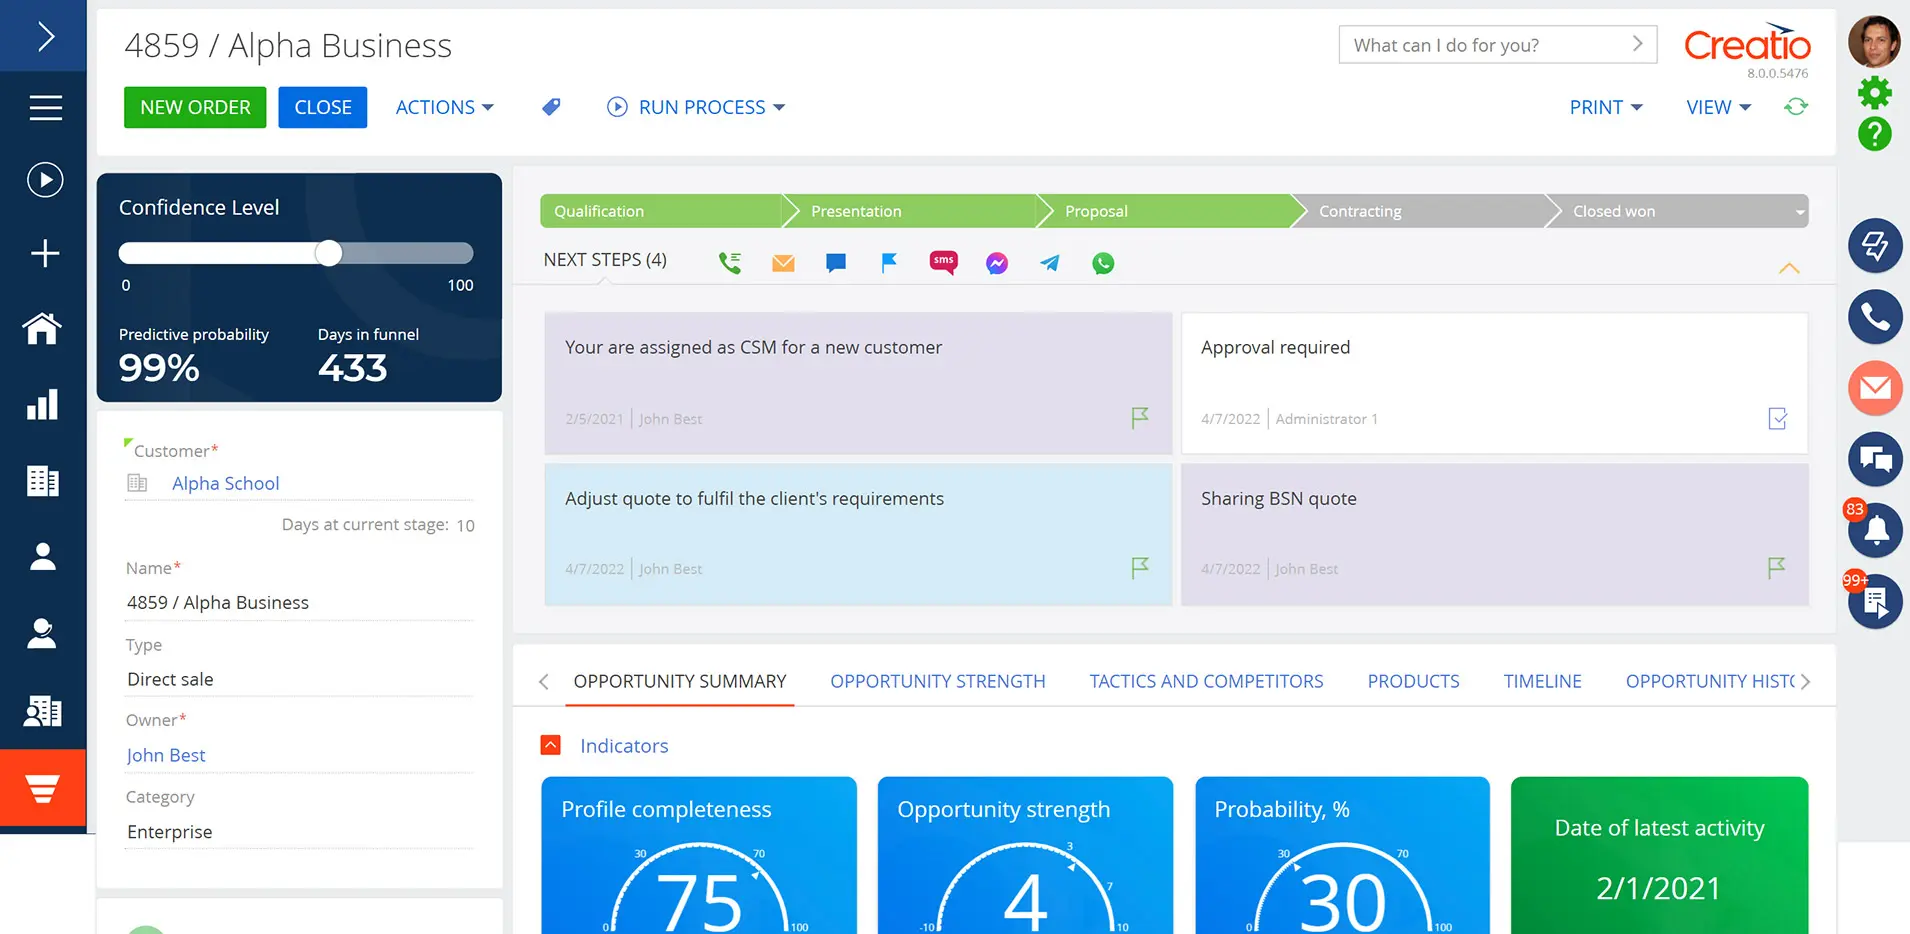Click the Telegram icon in Next Steps
This screenshot has width=1910, height=934.
[x=1049, y=263]
